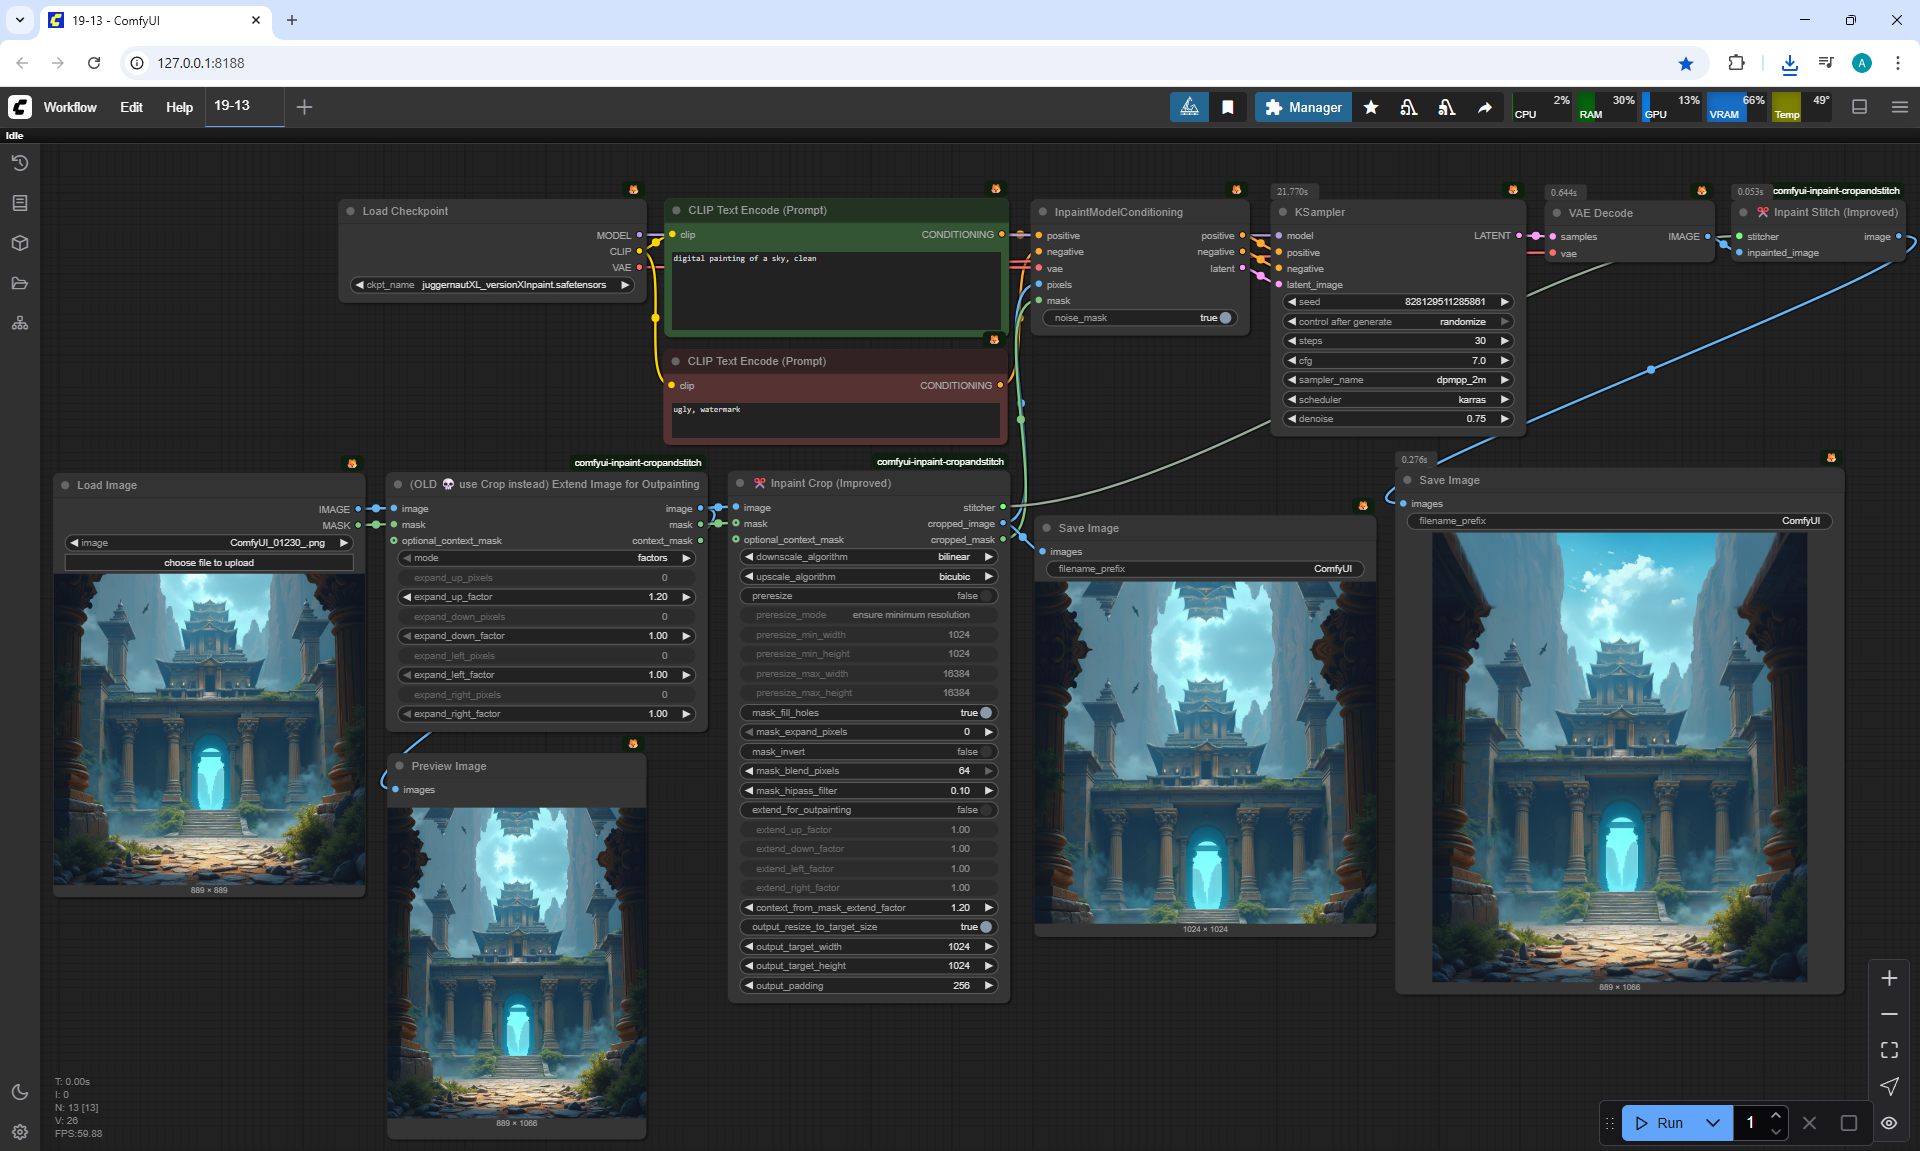
Task: Click the share arrow icon in toolbar
Action: coord(1485,107)
